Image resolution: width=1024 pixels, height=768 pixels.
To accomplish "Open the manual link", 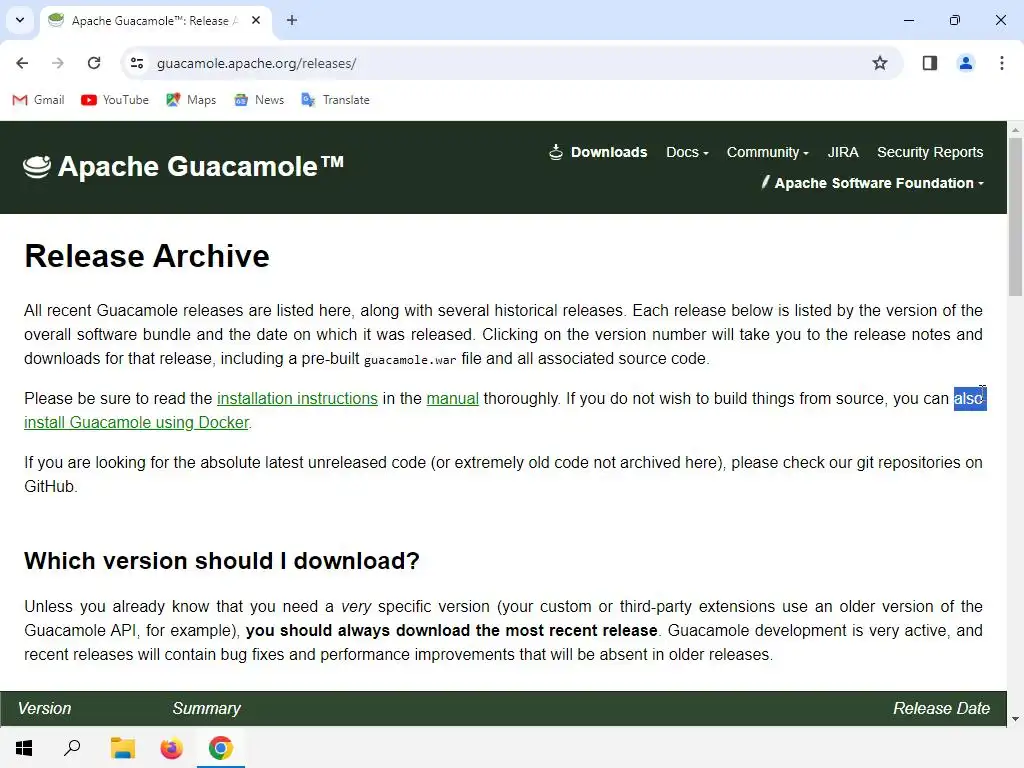I will click(453, 398).
